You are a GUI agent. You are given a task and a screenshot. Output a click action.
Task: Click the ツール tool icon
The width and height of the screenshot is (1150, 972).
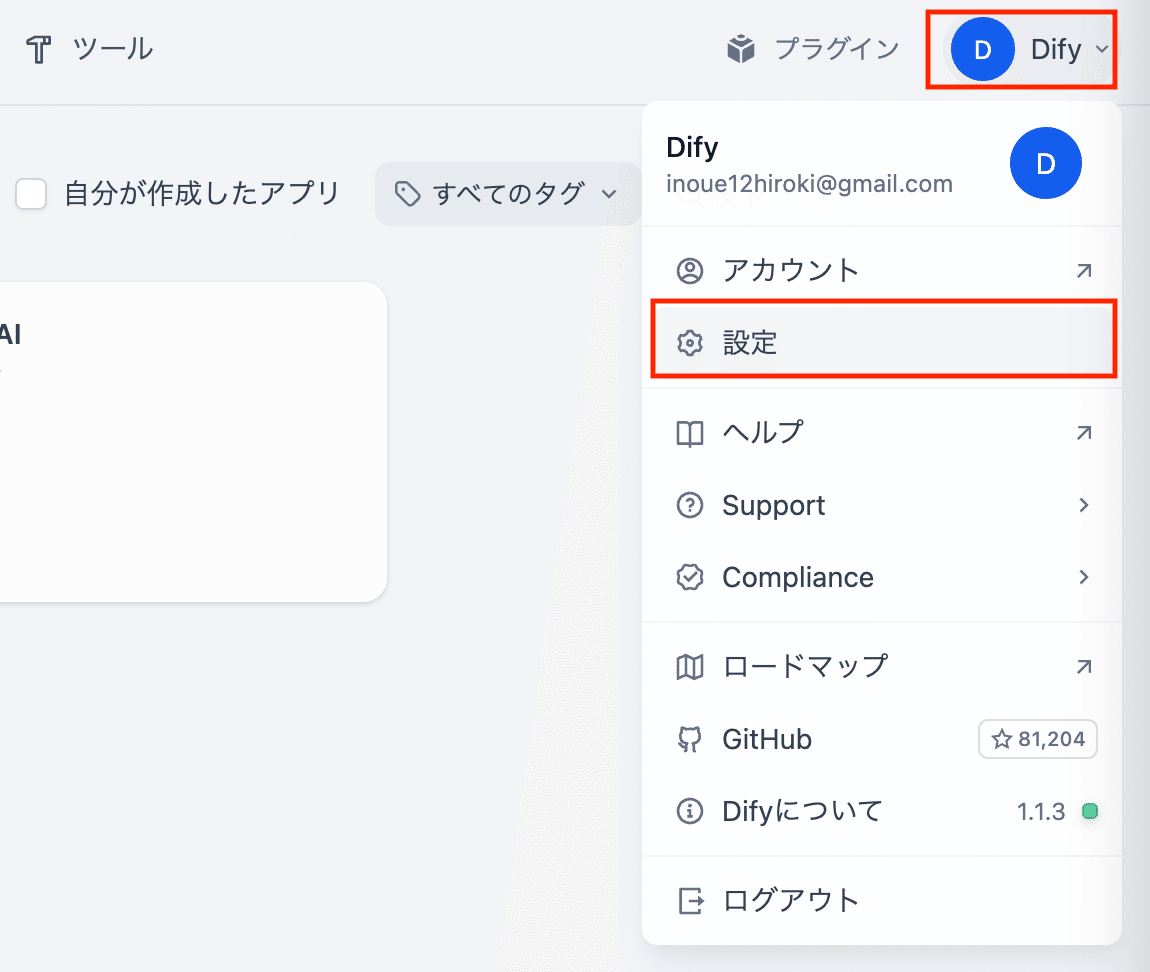coord(37,48)
